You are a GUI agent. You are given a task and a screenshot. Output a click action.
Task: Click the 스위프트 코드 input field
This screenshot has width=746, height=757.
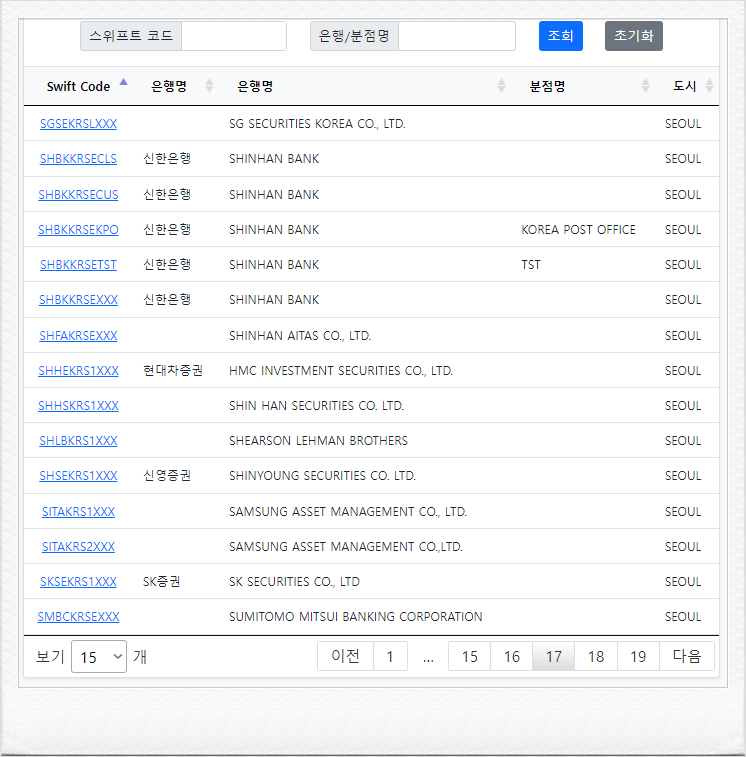[x=234, y=36]
